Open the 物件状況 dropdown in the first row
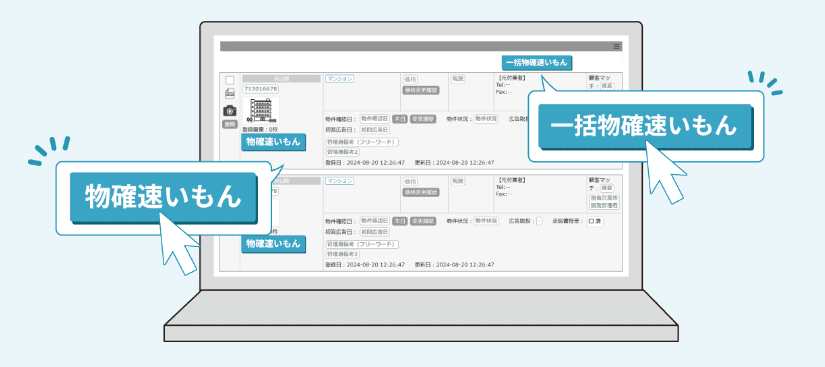Screen dimensions: 825x367 [486, 119]
